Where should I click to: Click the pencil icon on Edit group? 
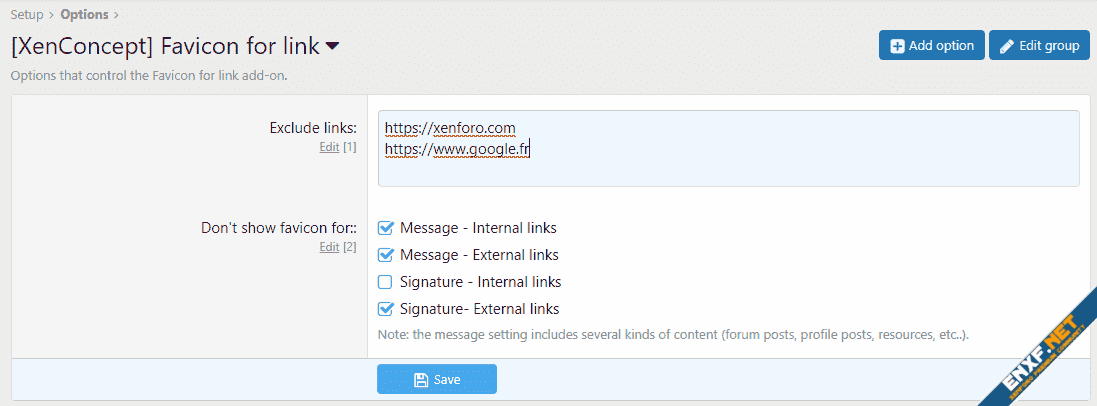pos(1007,46)
